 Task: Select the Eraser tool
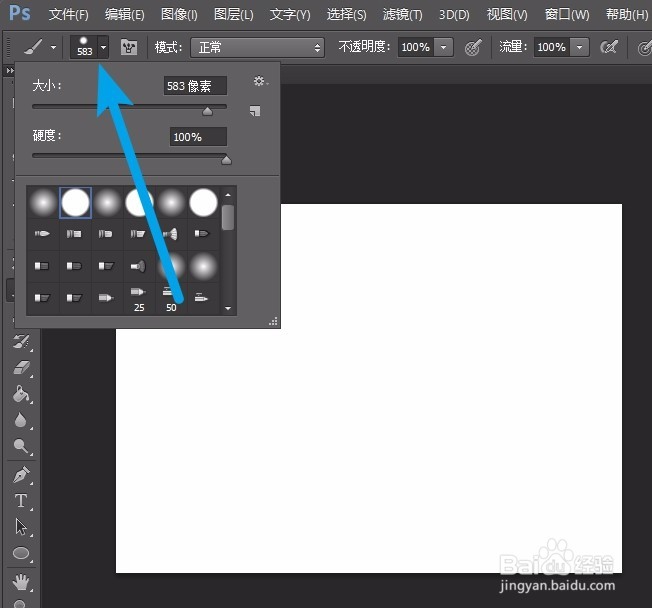(x=21, y=368)
